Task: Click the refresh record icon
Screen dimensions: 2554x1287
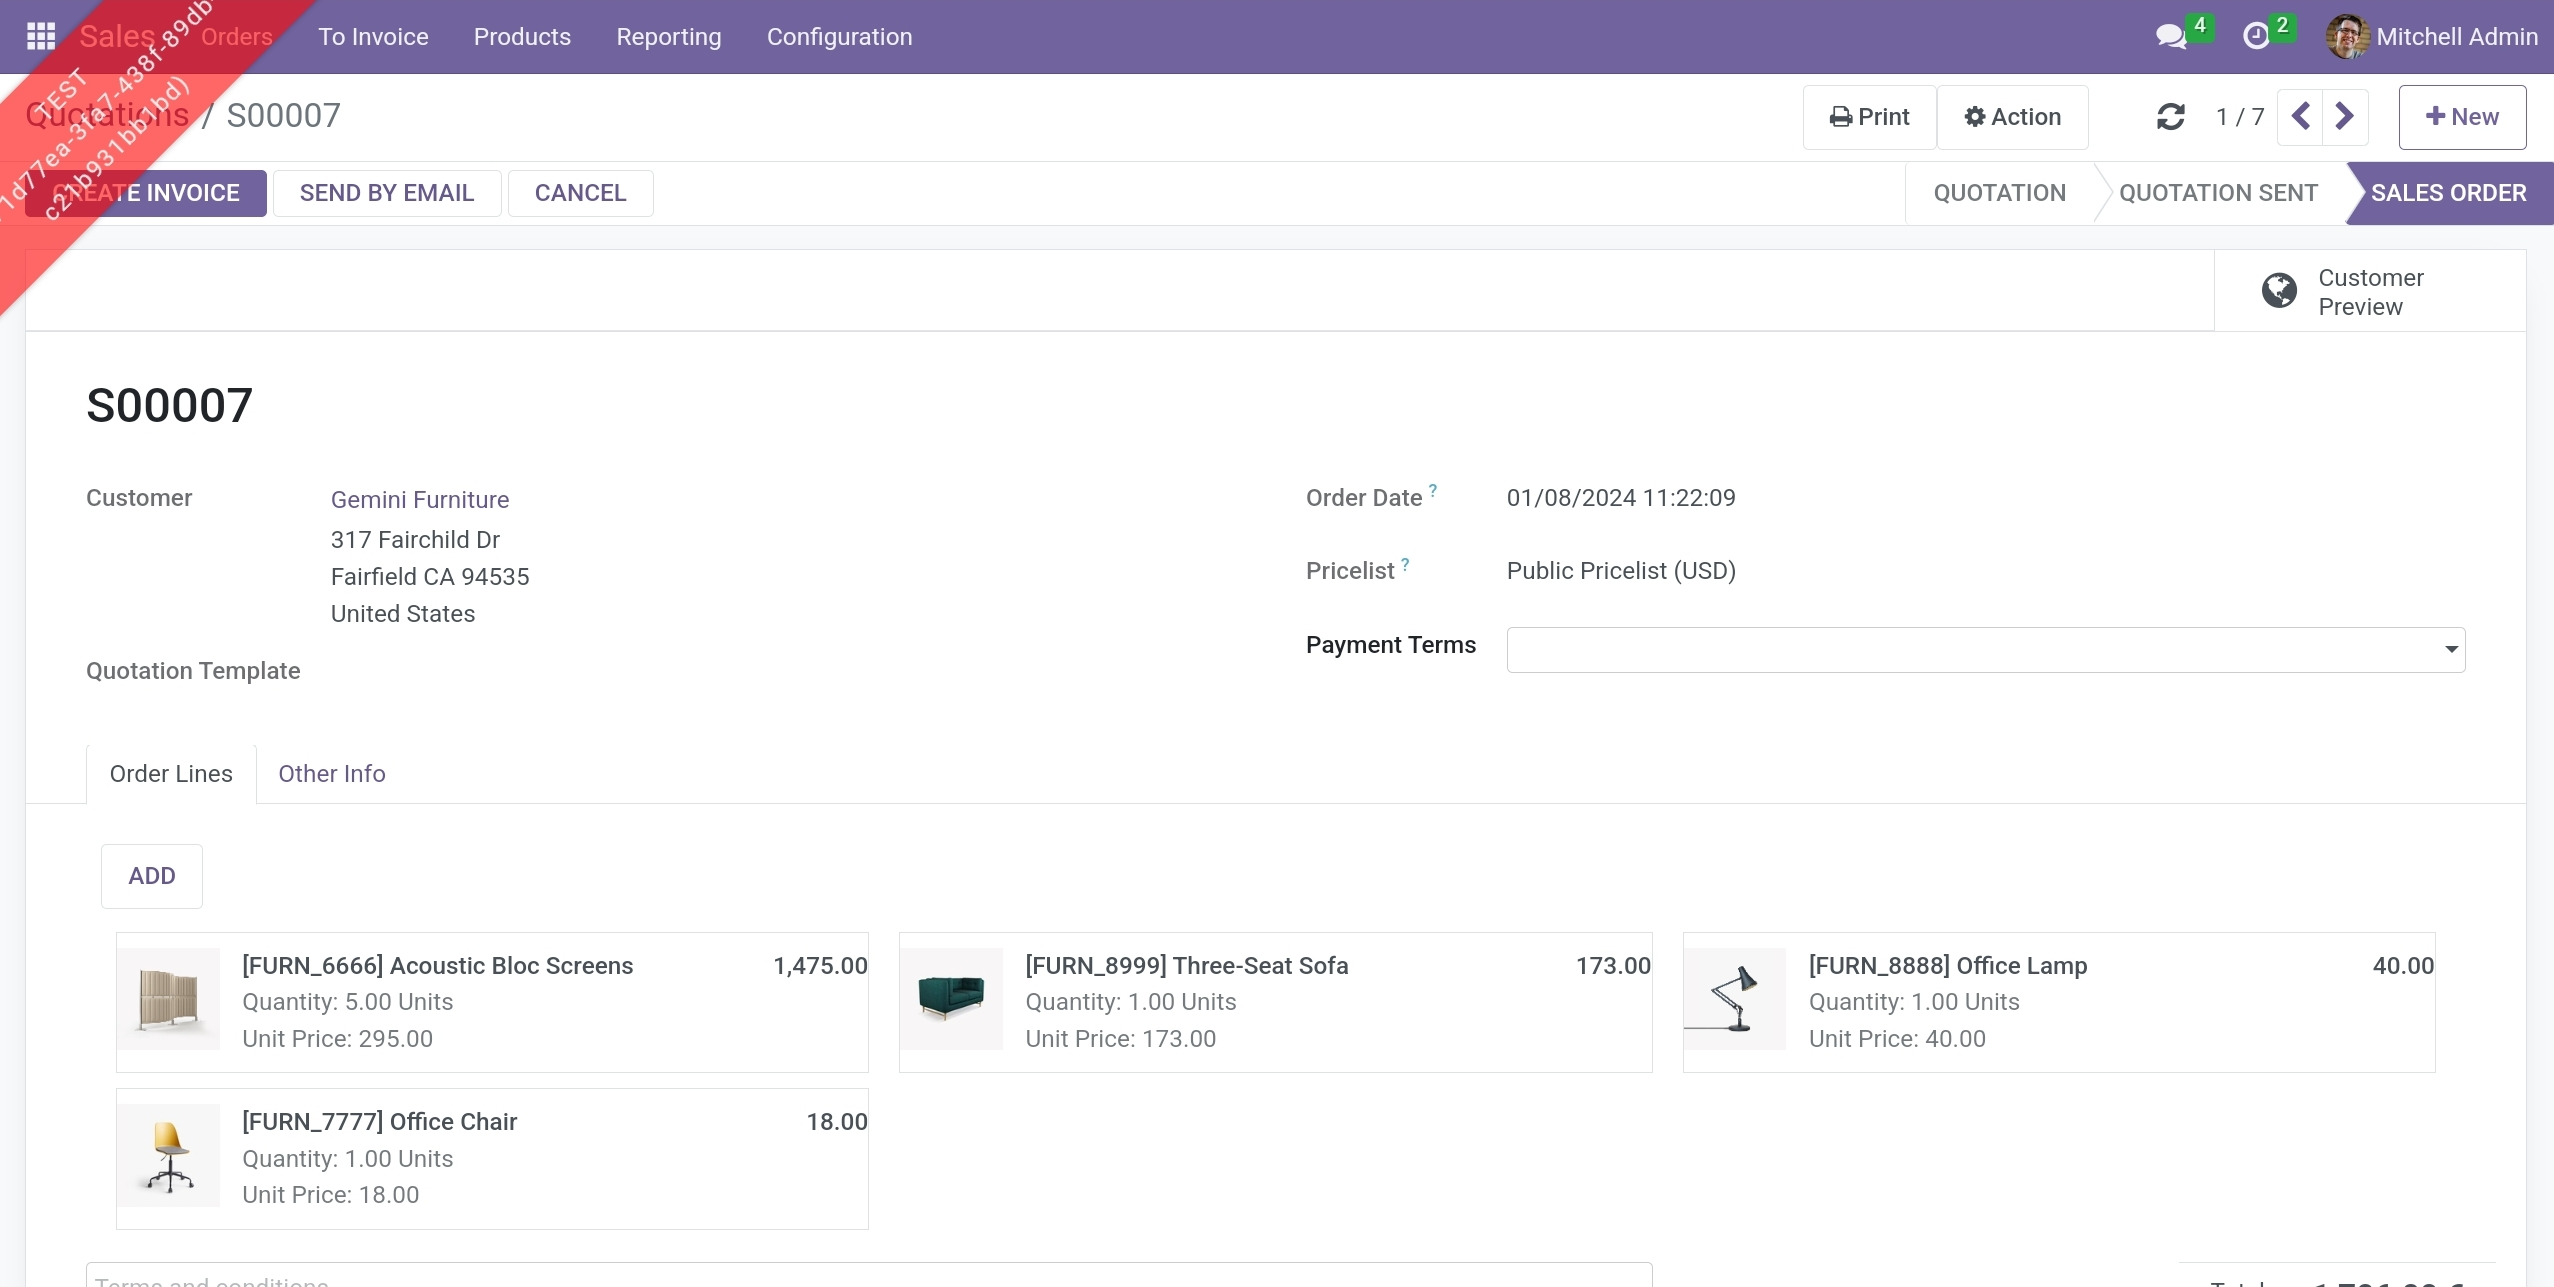Action: coord(2170,117)
